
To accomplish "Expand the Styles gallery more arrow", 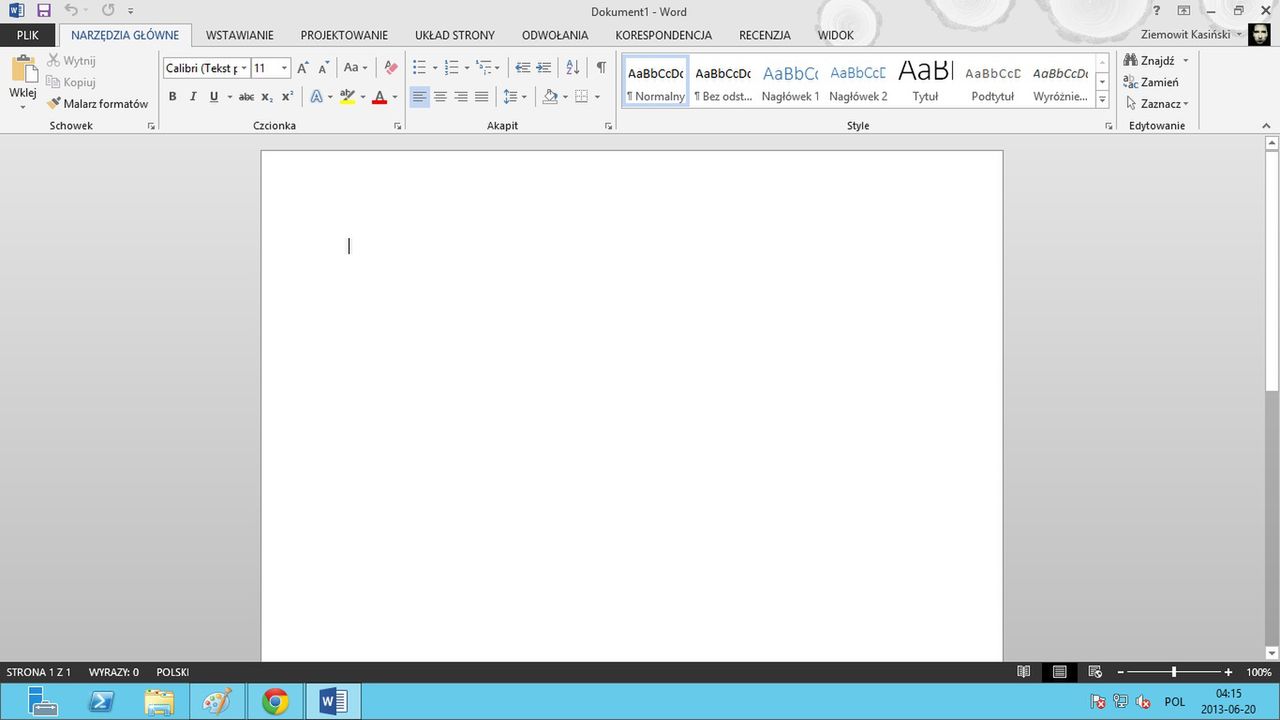I will click(1102, 99).
